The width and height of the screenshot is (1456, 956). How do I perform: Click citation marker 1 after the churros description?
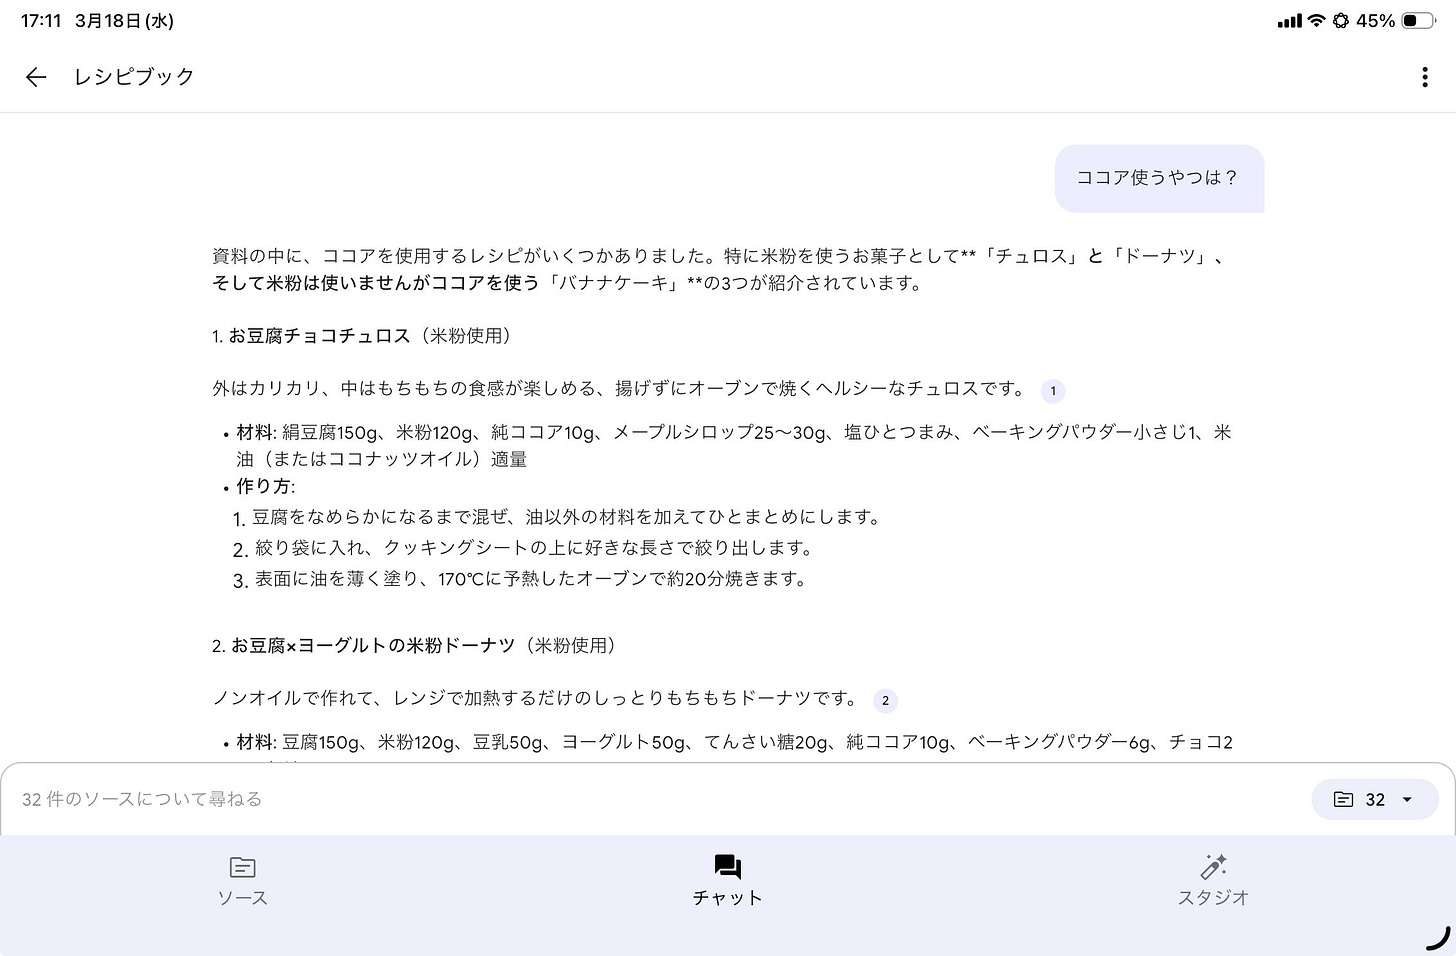(1052, 391)
